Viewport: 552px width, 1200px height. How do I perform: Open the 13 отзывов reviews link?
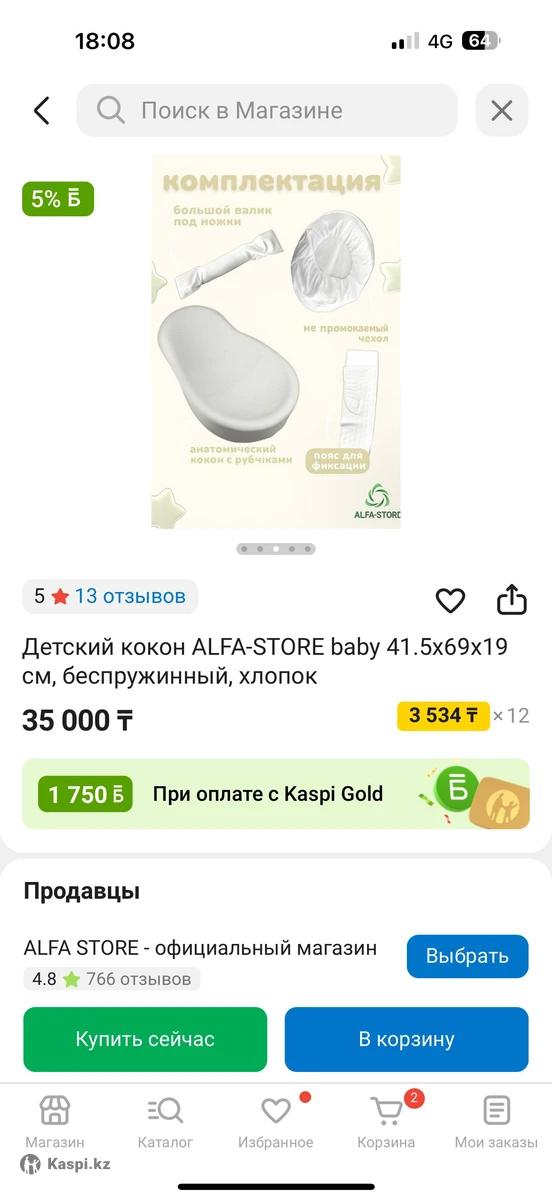tap(130, 596)
